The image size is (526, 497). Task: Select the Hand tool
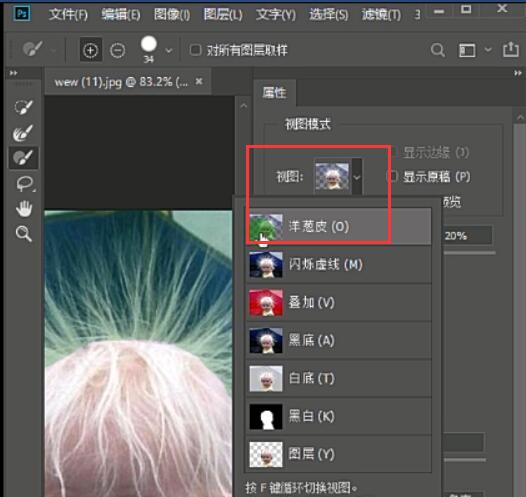pyautogui.click(x=24, y=208)
